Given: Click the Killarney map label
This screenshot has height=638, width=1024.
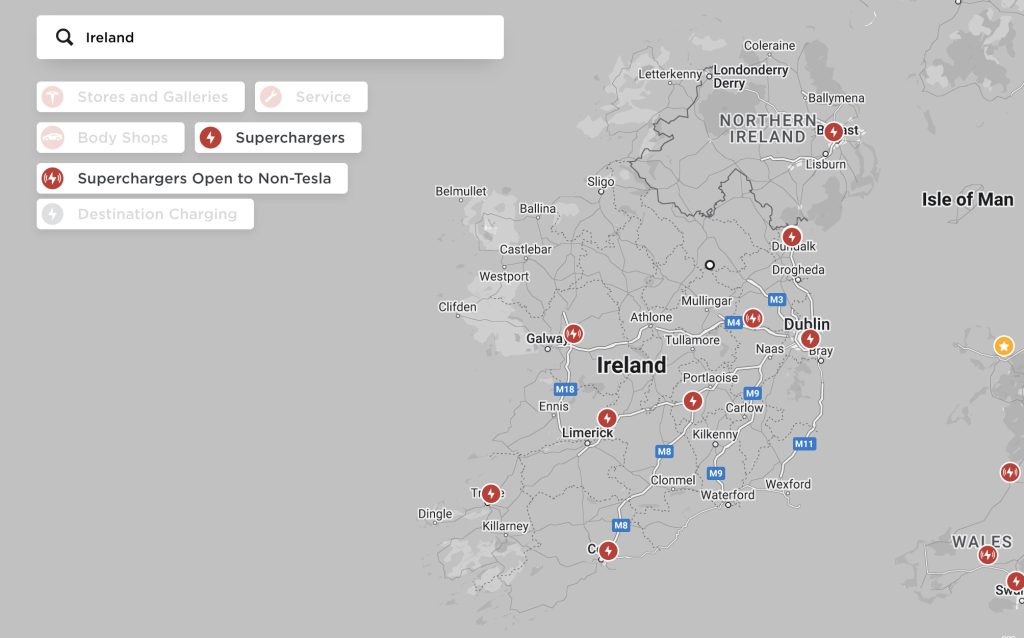Looking at the screenshot, I should [x=505, y=526].
